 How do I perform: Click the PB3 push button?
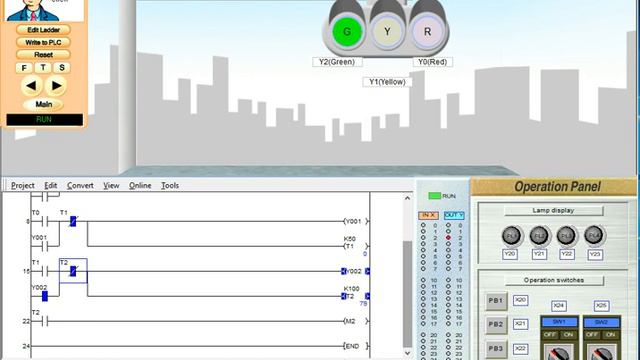(x=496, y=349)
